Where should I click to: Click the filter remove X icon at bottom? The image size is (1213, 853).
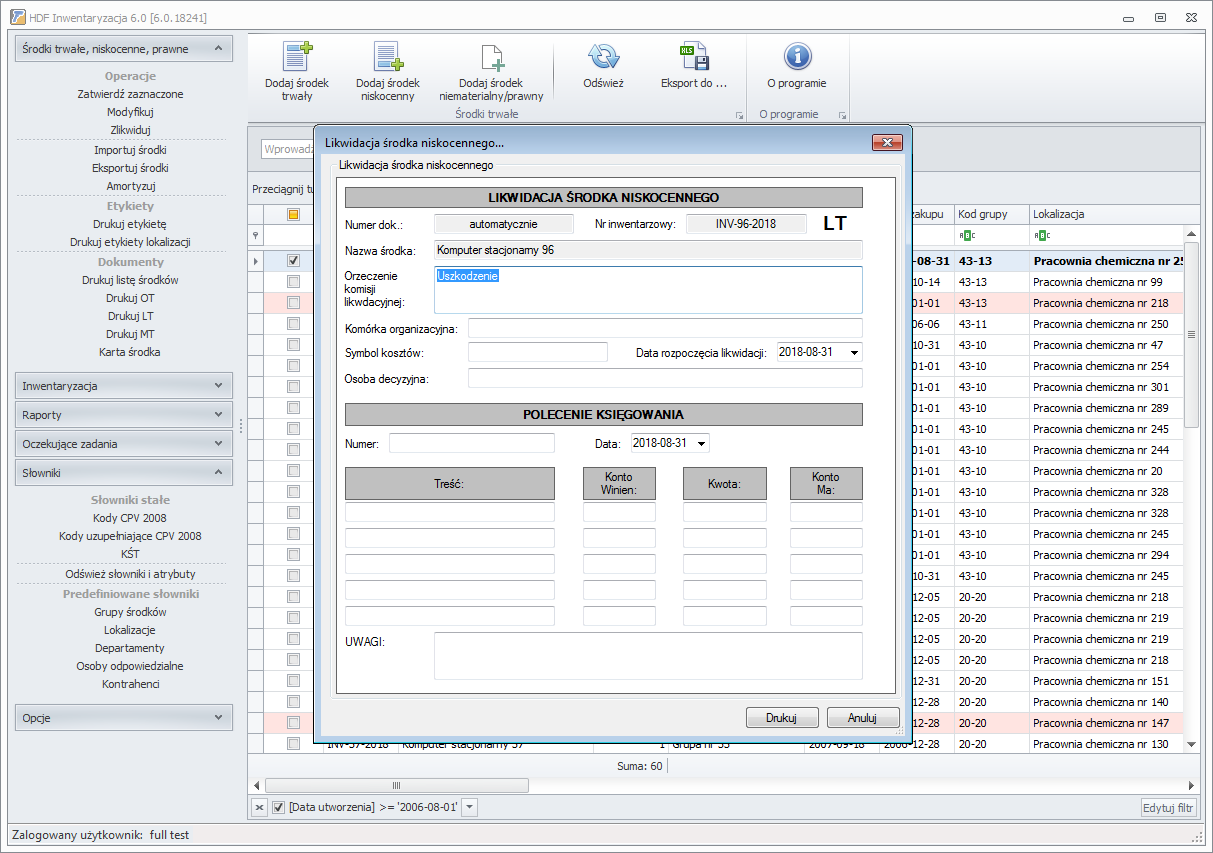tap(258, 807)
